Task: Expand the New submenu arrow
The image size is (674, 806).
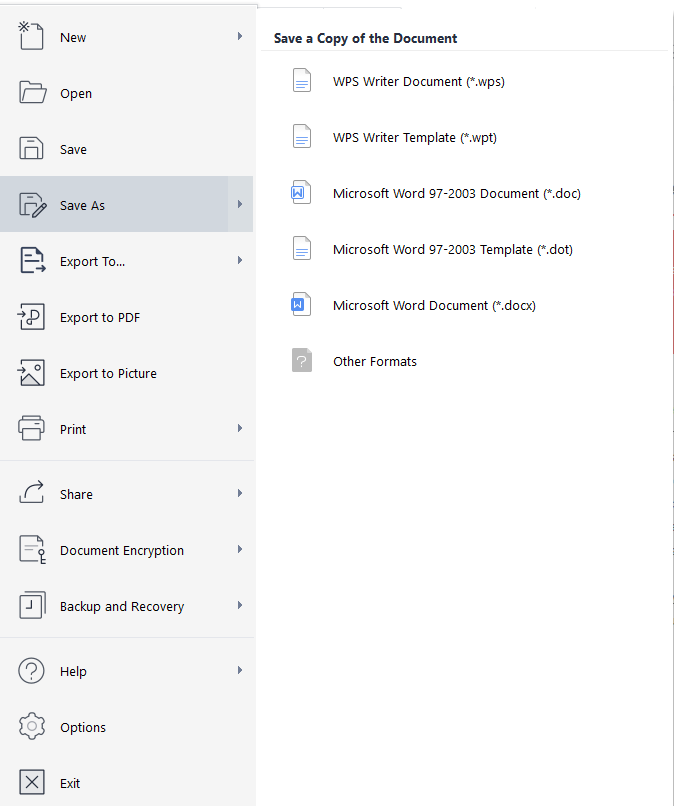Action: (240, 37)
